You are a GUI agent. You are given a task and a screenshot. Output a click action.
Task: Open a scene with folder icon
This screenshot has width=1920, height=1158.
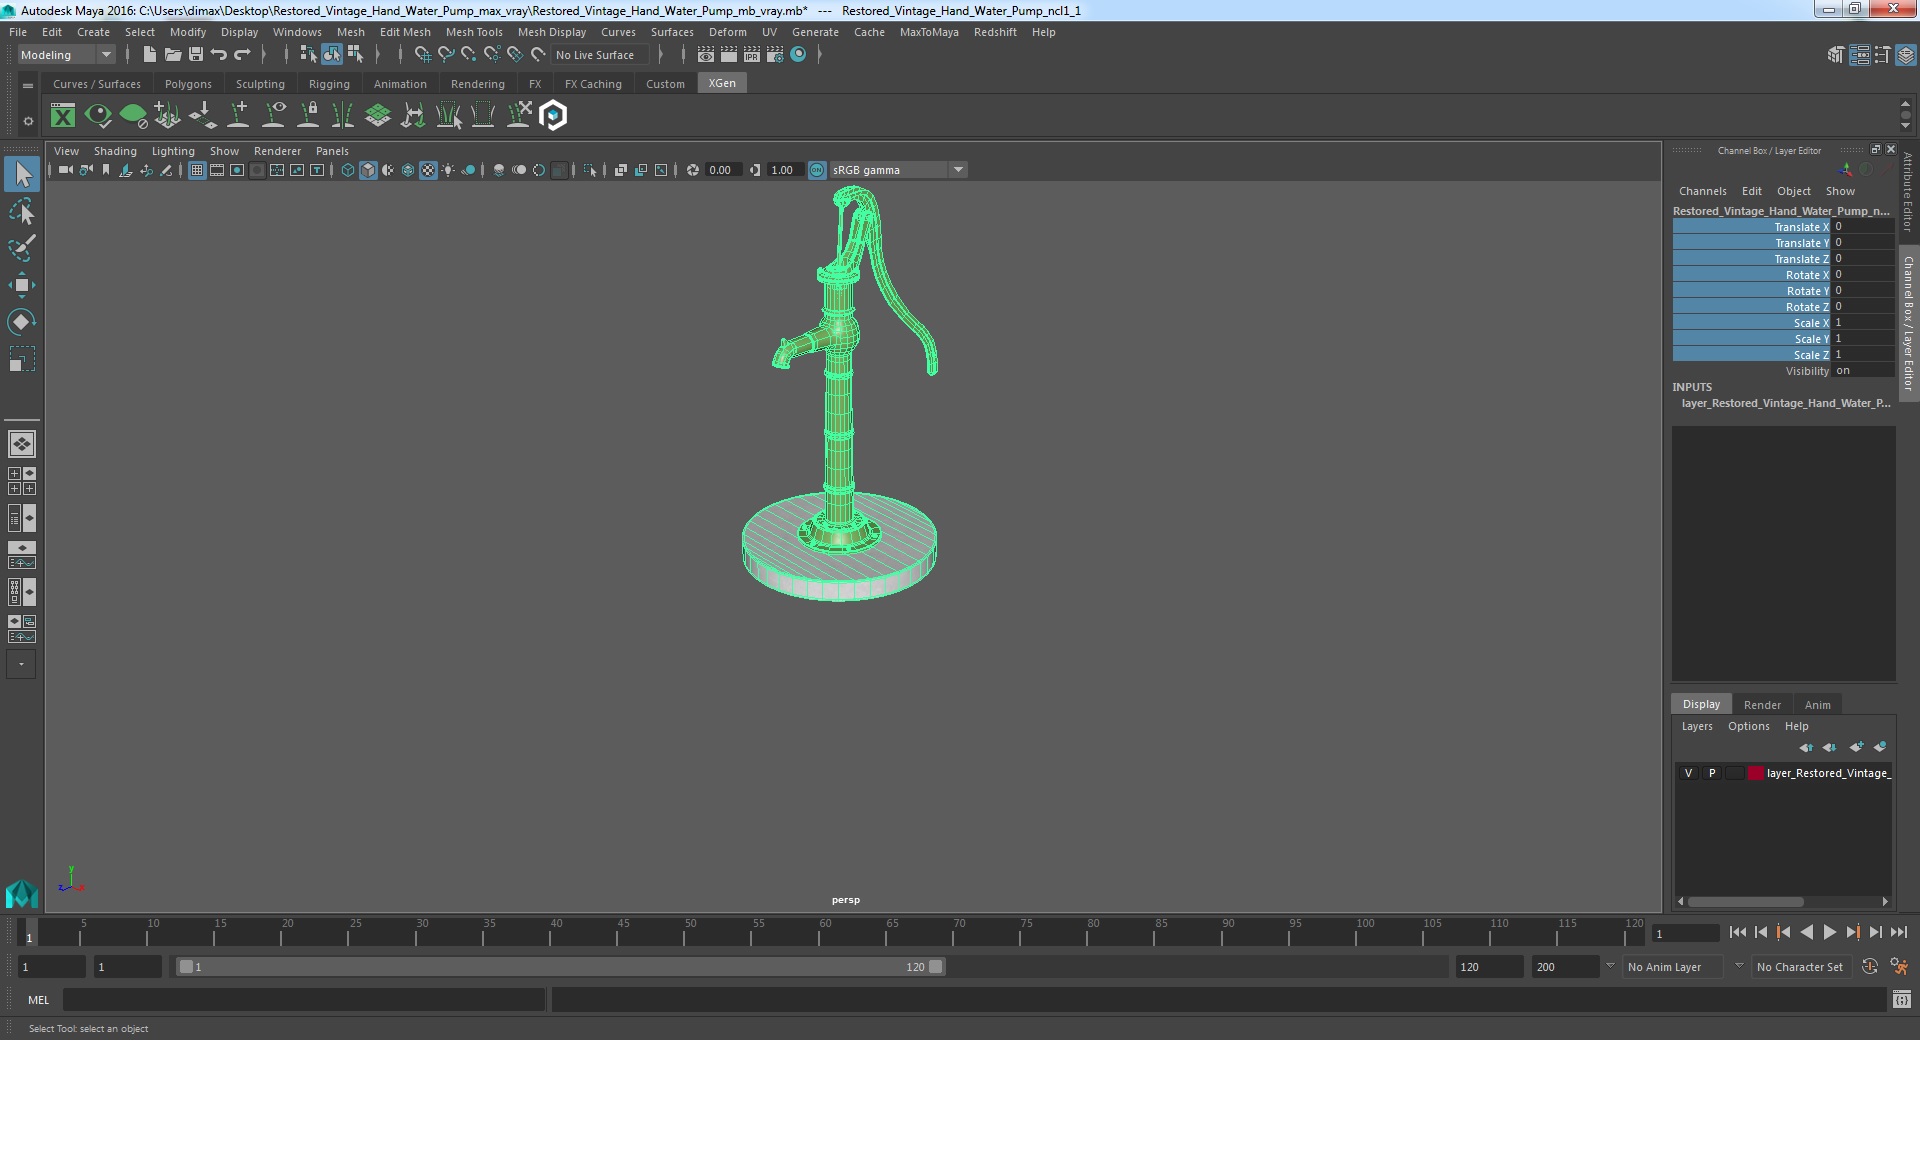point(172,54)
